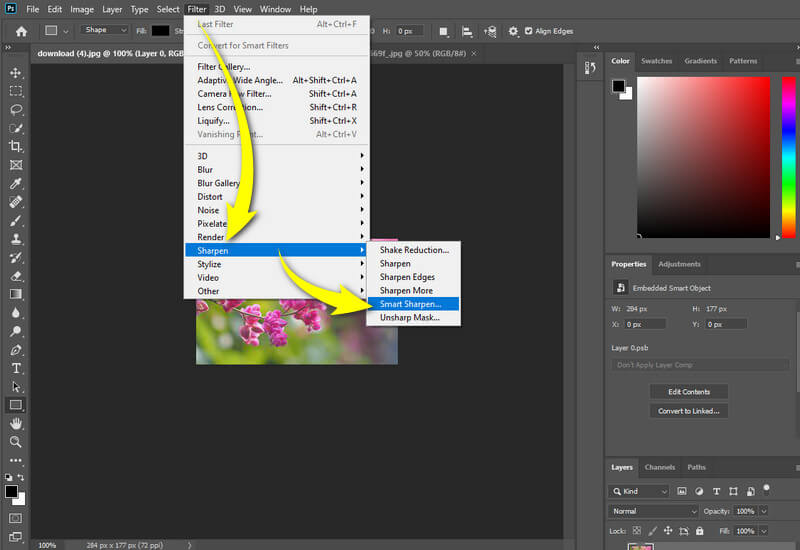Select the Hand tool
The height and width of the screenshot is (550, 800).
pyautogui.click(x=16, y=423)
